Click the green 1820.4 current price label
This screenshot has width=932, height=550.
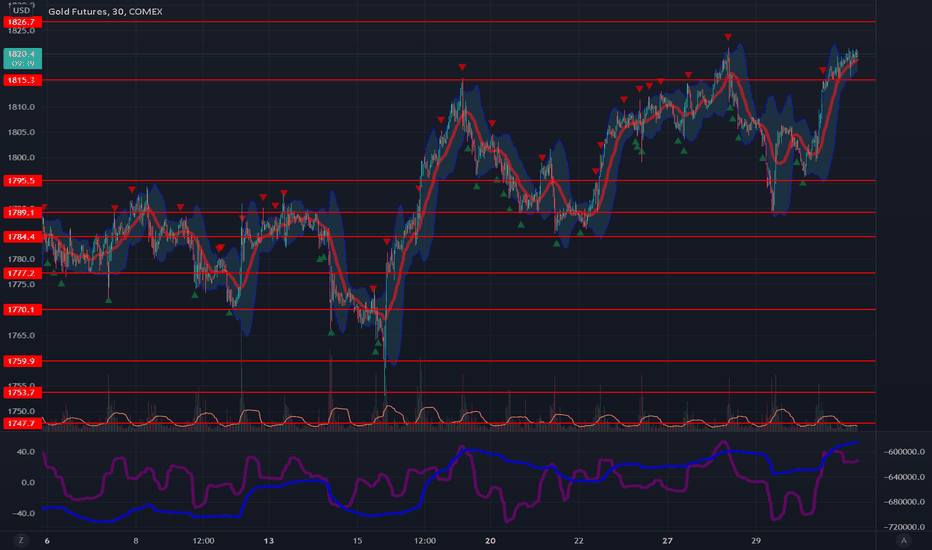pos(23,58)
